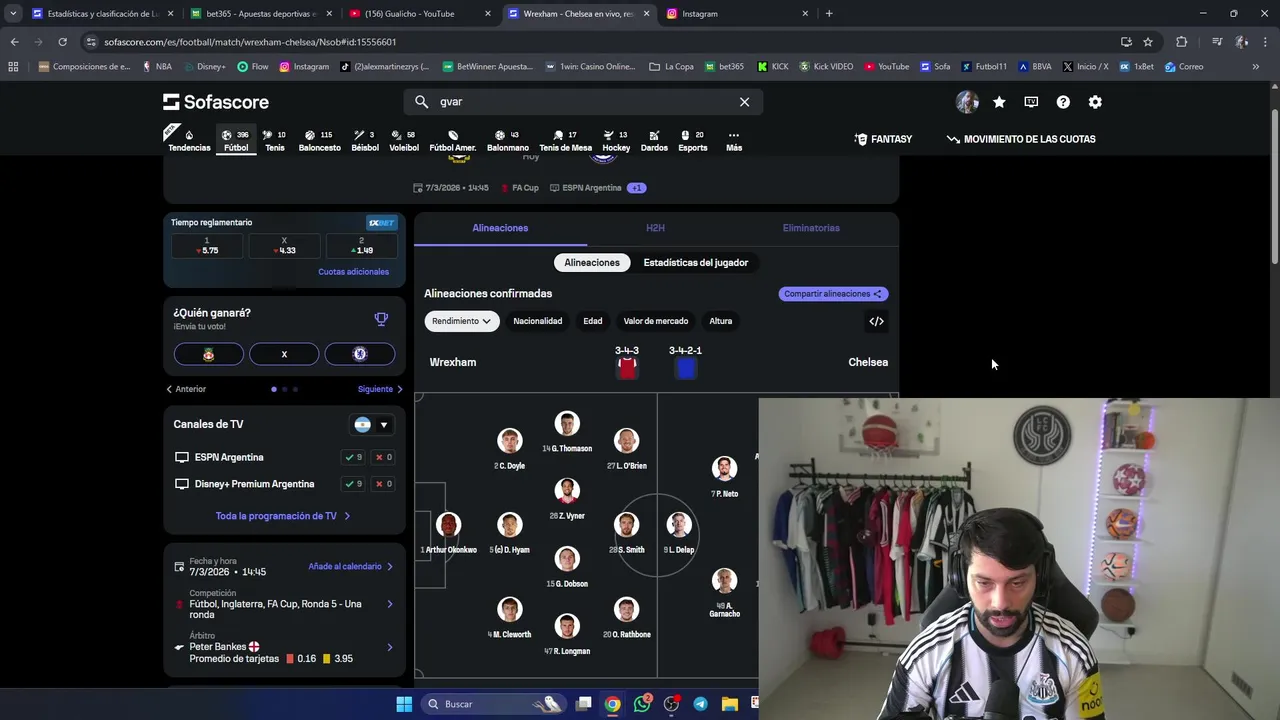Upvote Disney+ Premium Argentina channel

(x=353, y=484)
